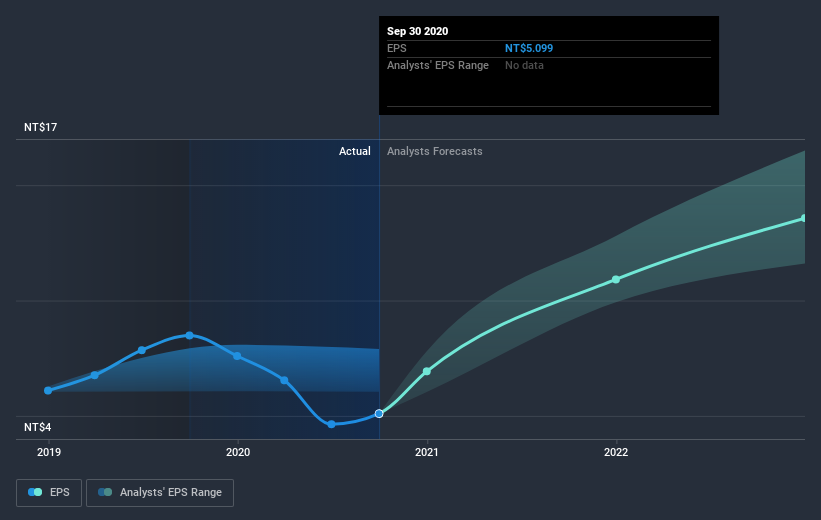
Task: Click the Analysts' EPS Range legend icon
Action: pos(105,492)
